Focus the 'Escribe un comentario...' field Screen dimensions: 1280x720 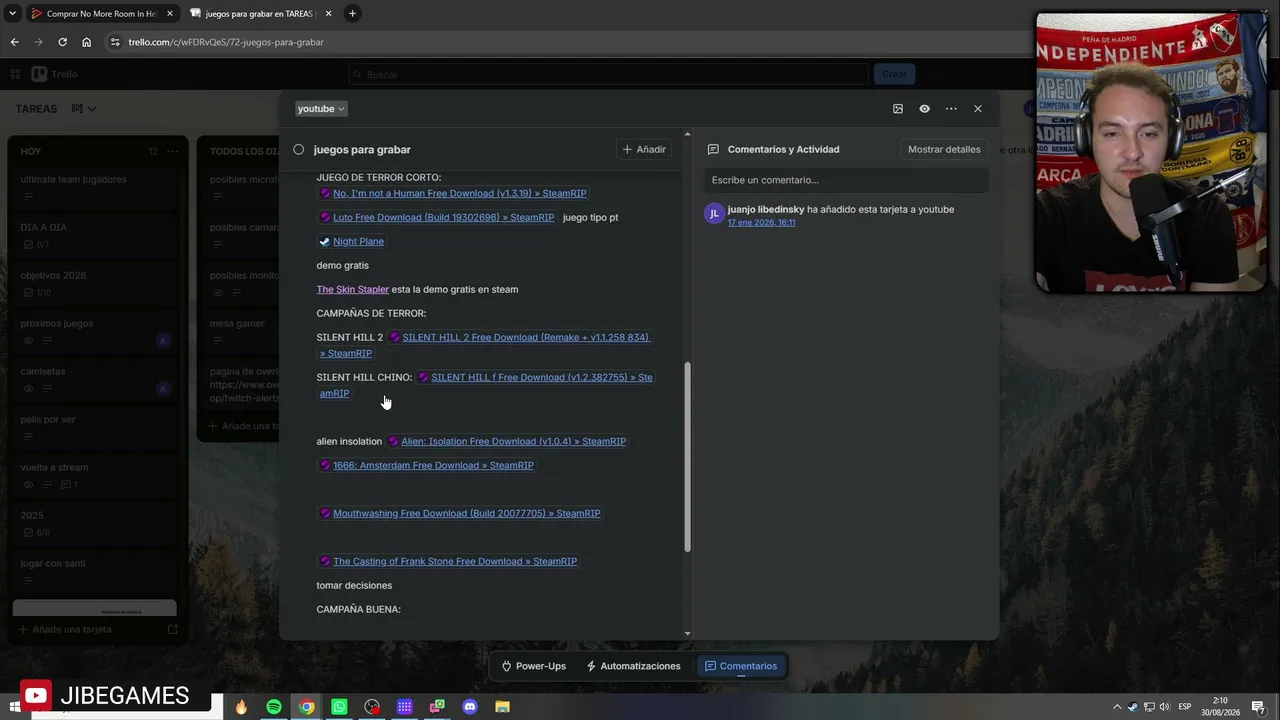pos(846,180)
